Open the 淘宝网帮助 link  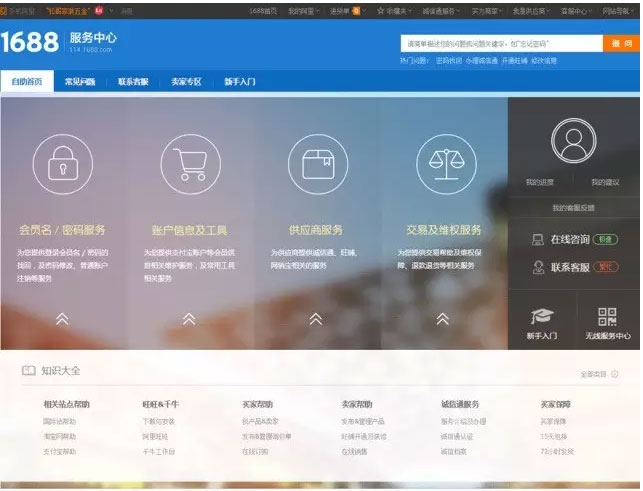pos(59,436)
